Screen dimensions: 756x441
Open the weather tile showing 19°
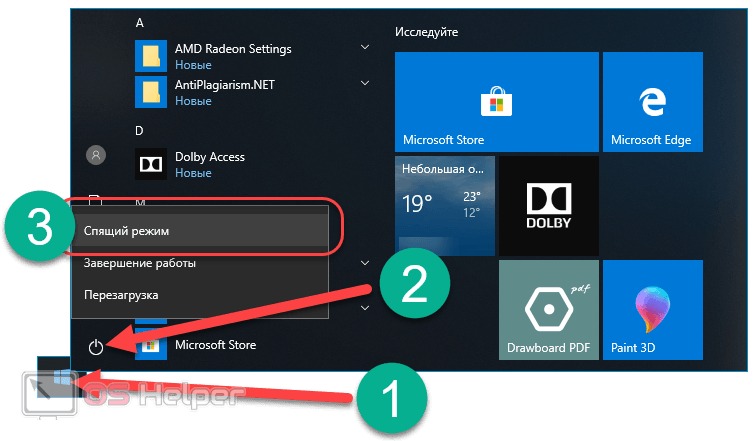(x=445, y=206)
